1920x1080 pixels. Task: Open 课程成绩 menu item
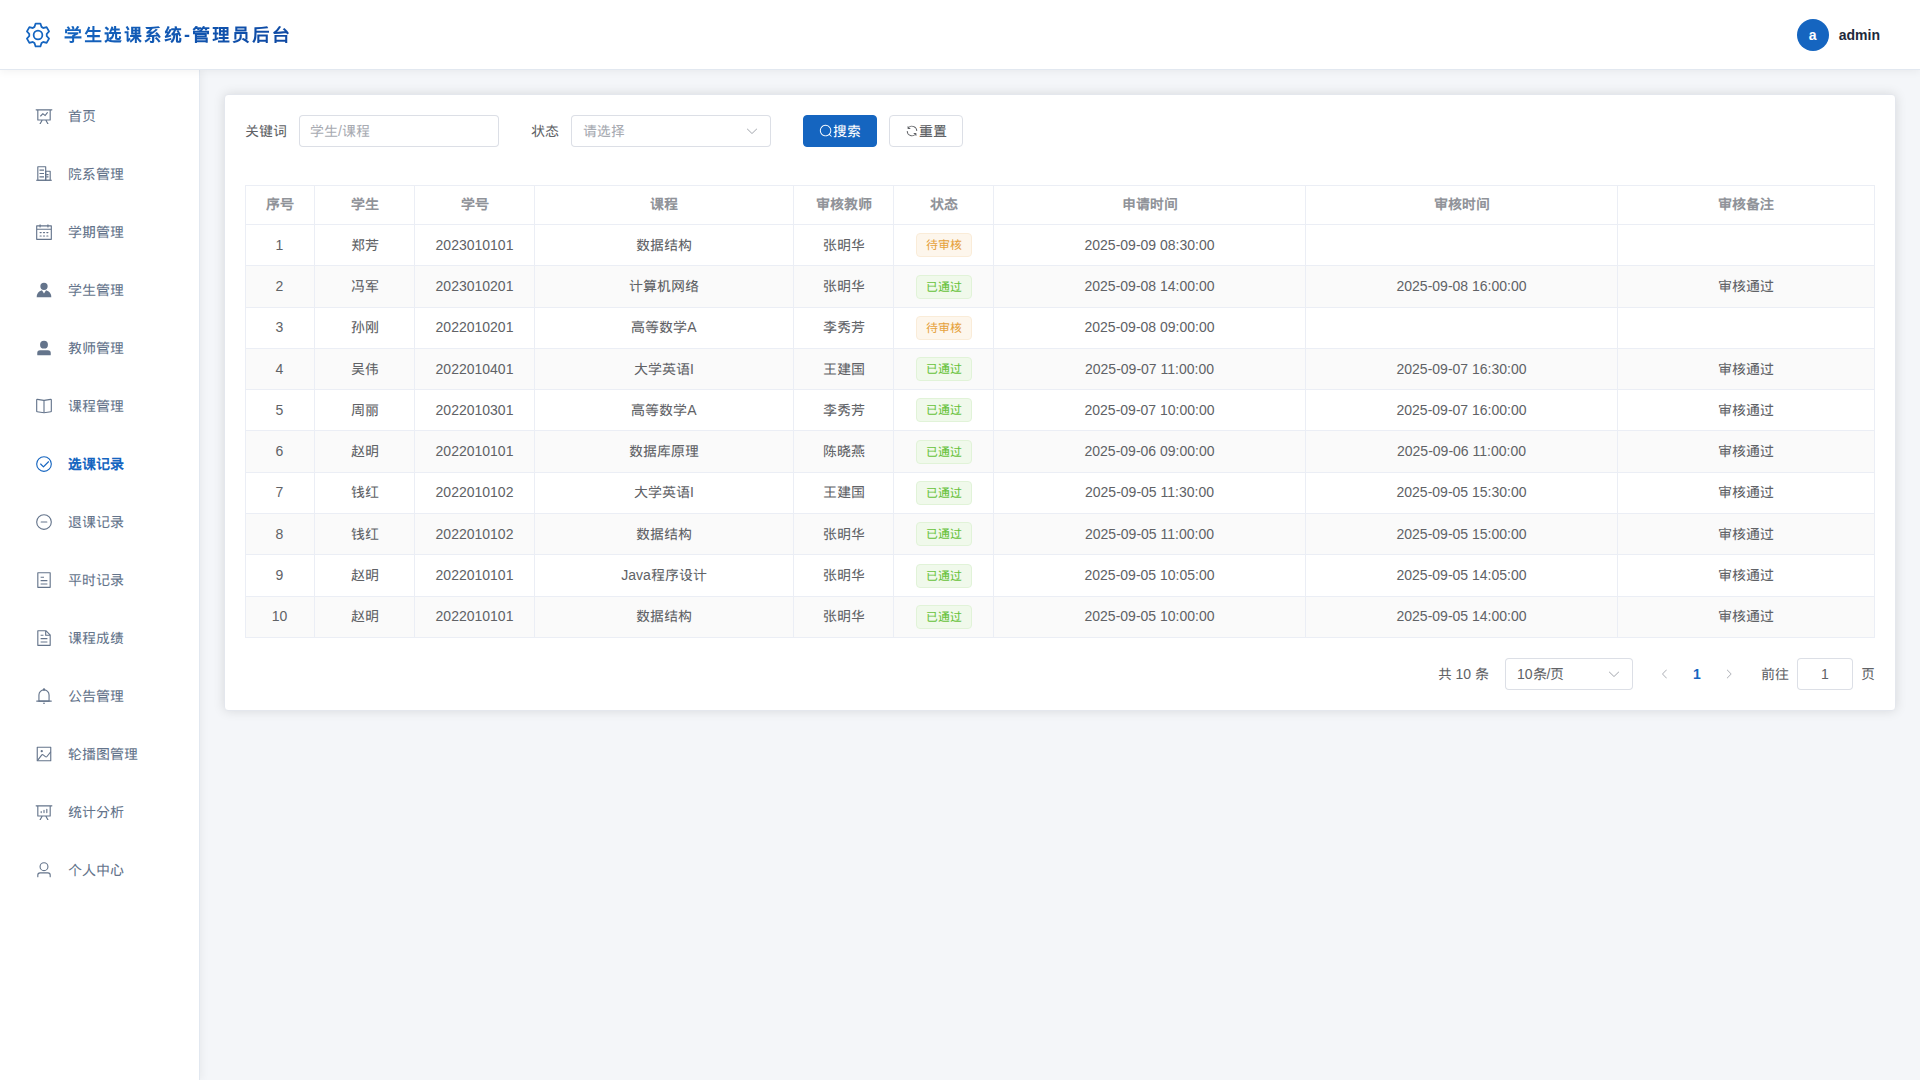pos(100,638)
